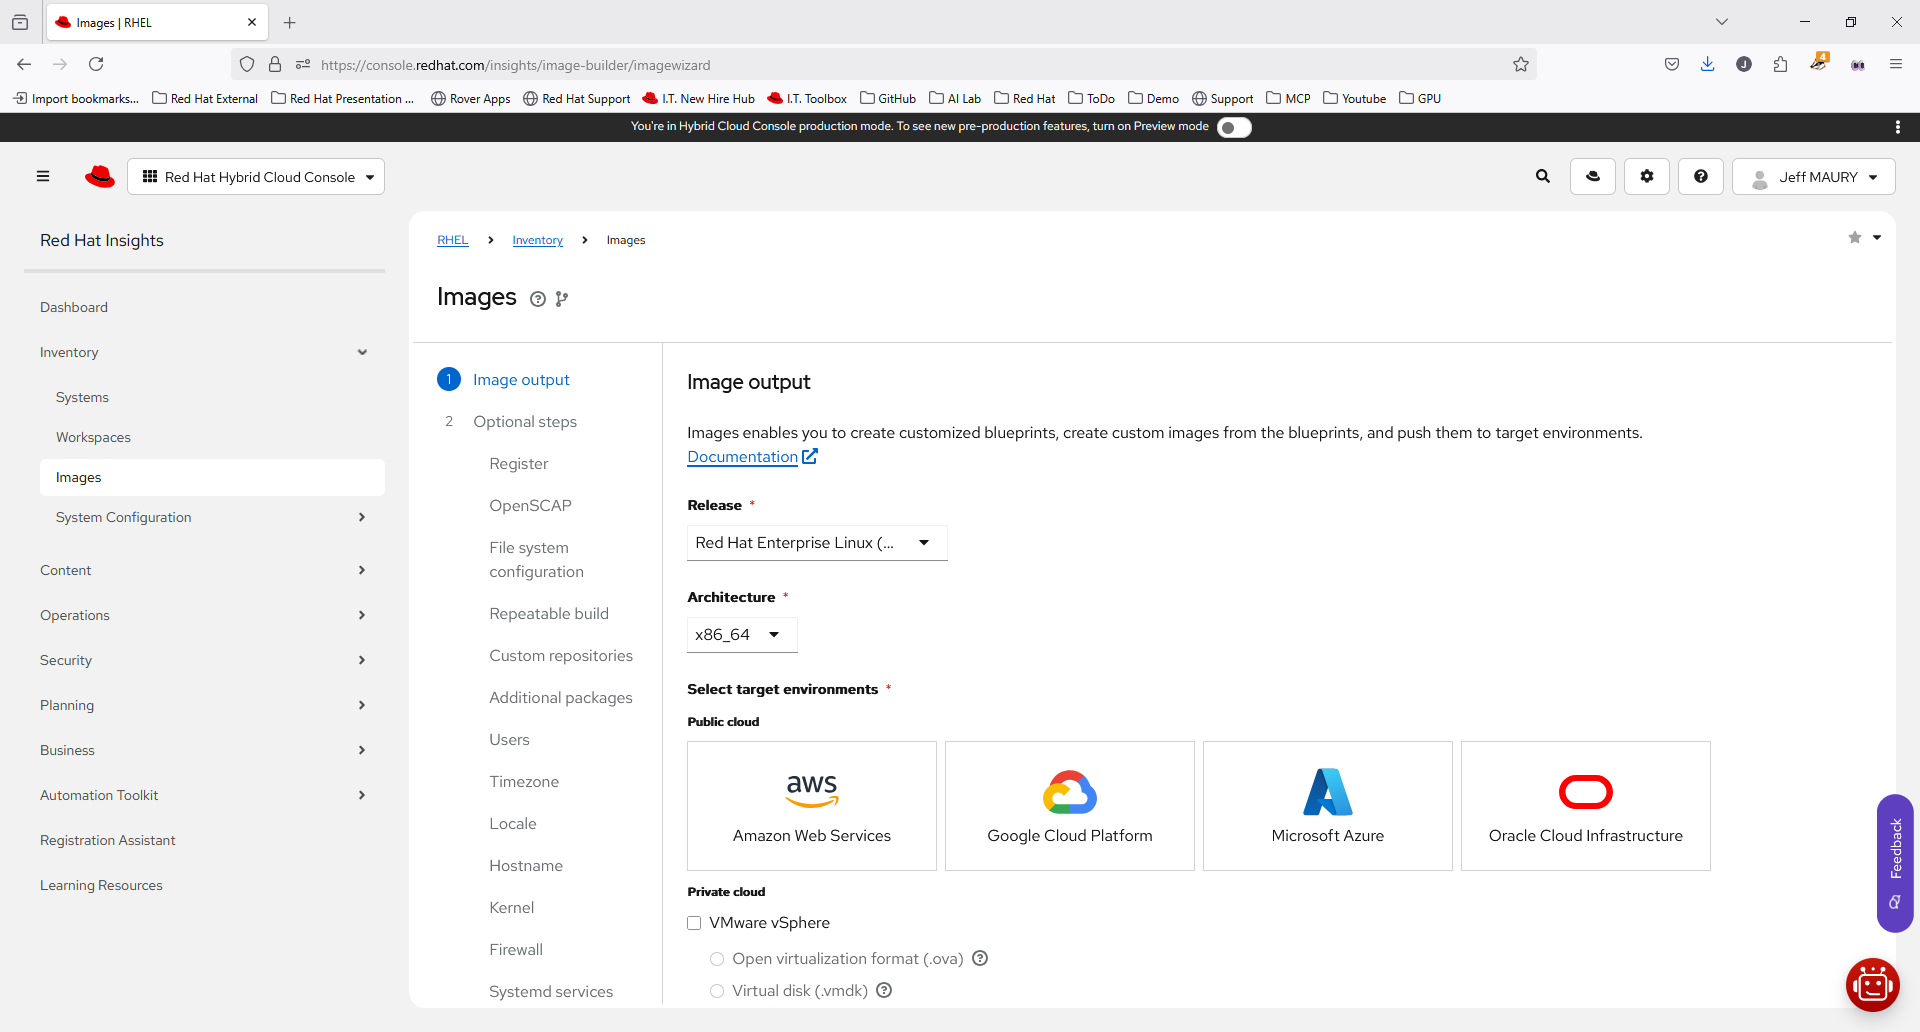The image size is (1920, 1032).
Task: Expand the Jeff MAURY user menu
Action: coord(1813,177)
